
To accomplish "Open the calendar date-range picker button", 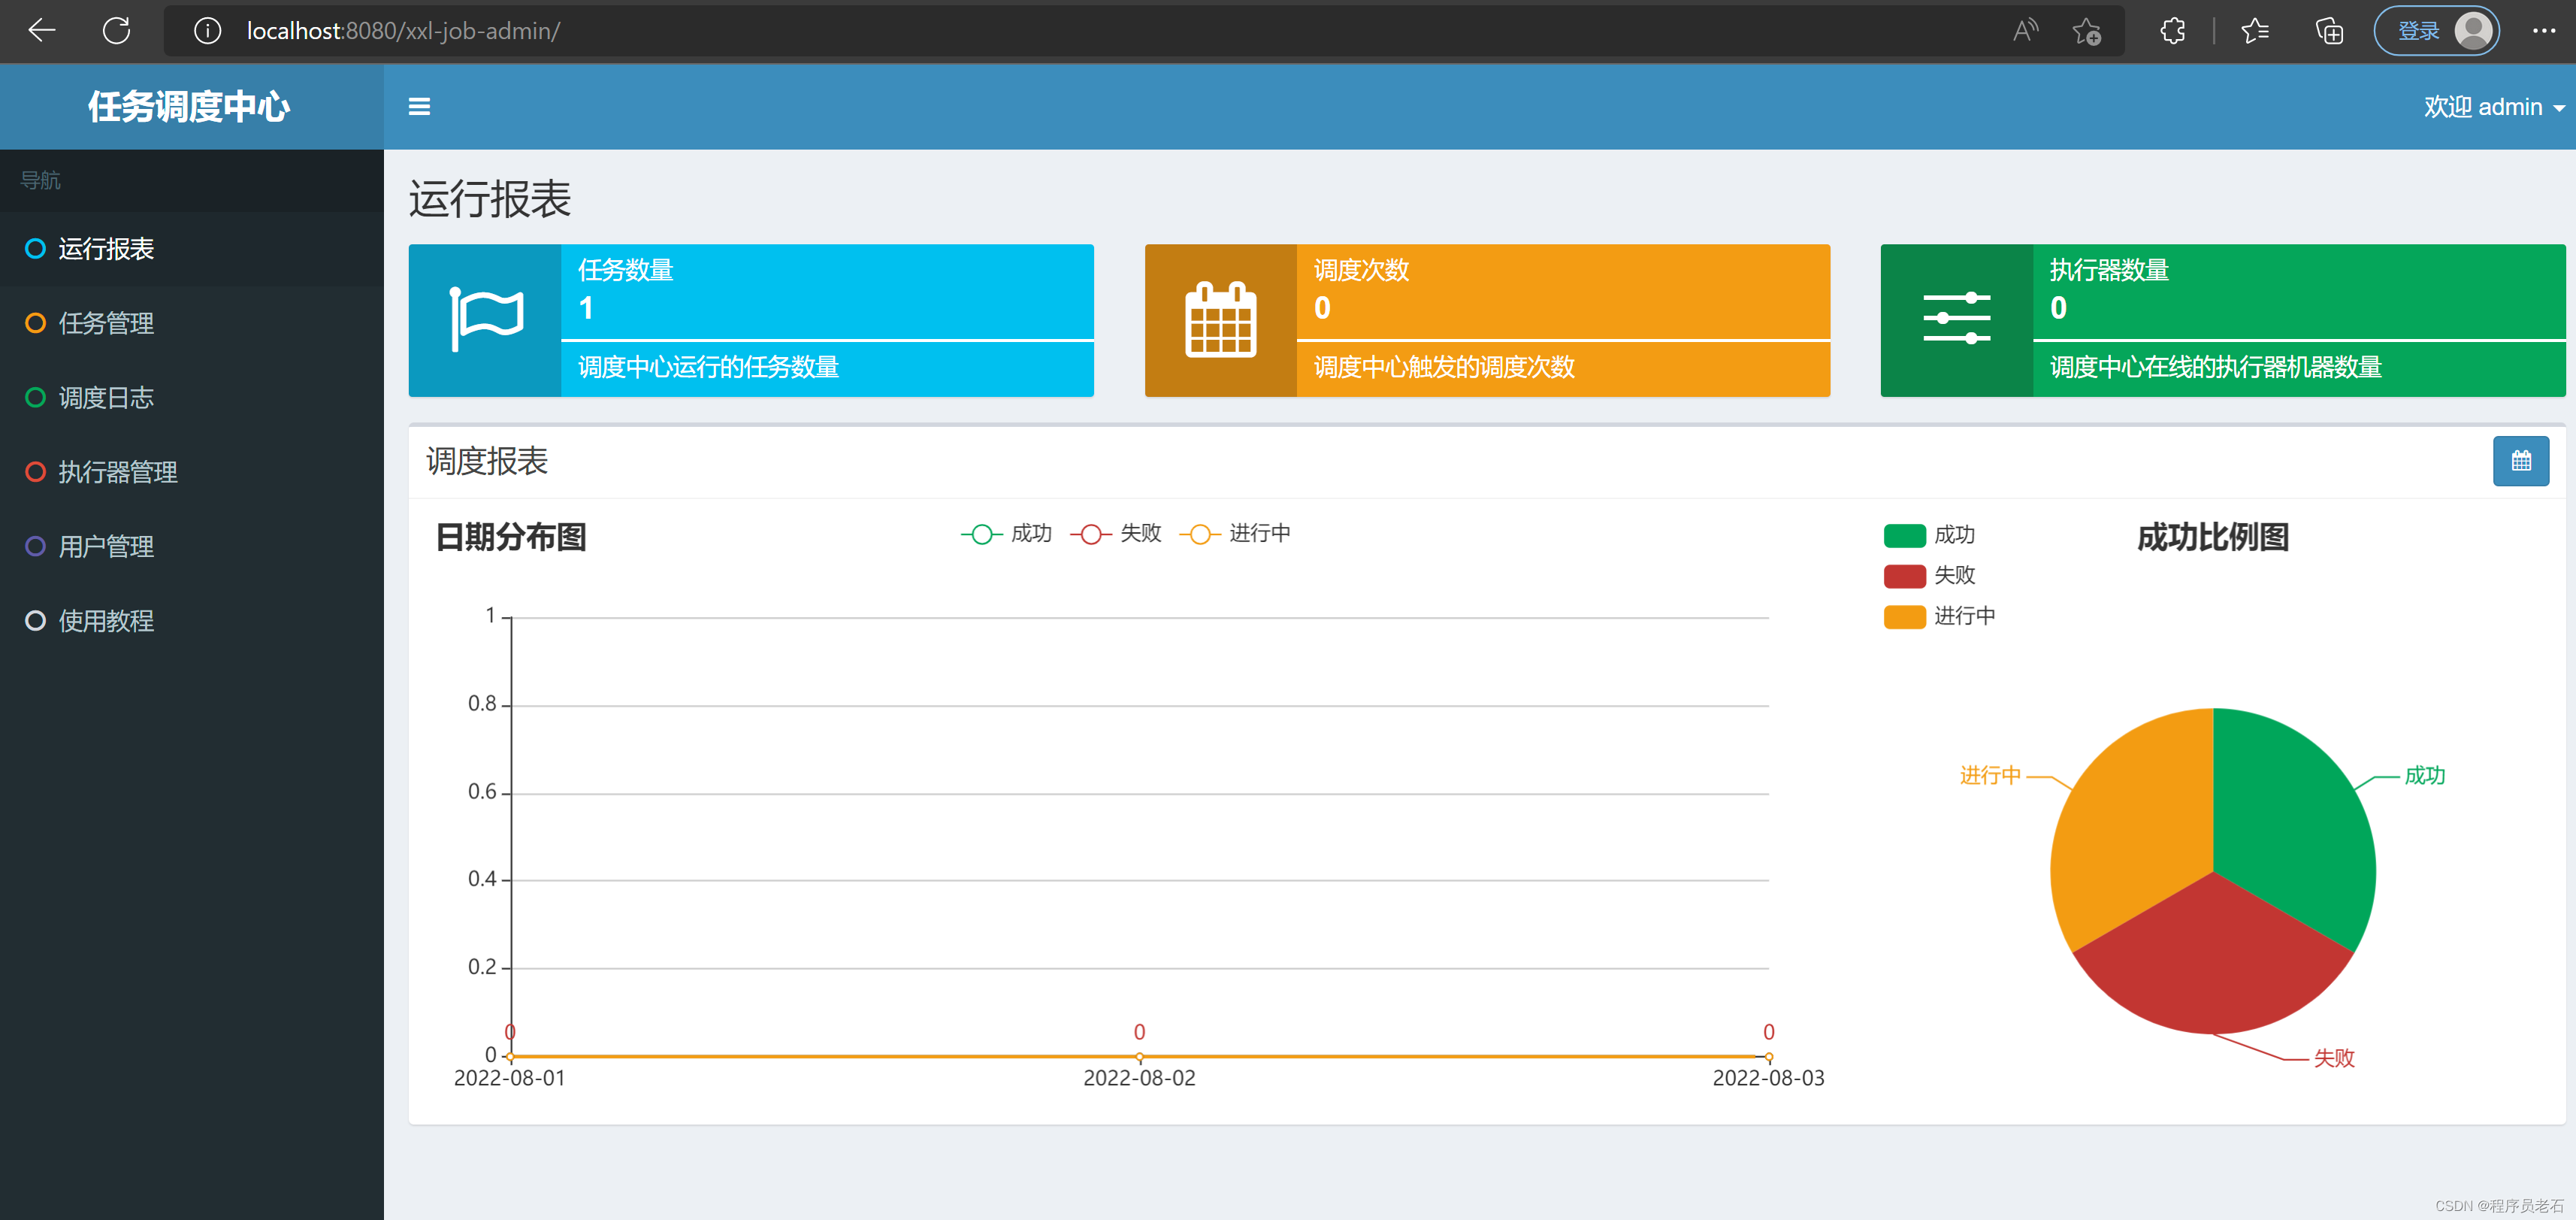I will click(2520, 461).
